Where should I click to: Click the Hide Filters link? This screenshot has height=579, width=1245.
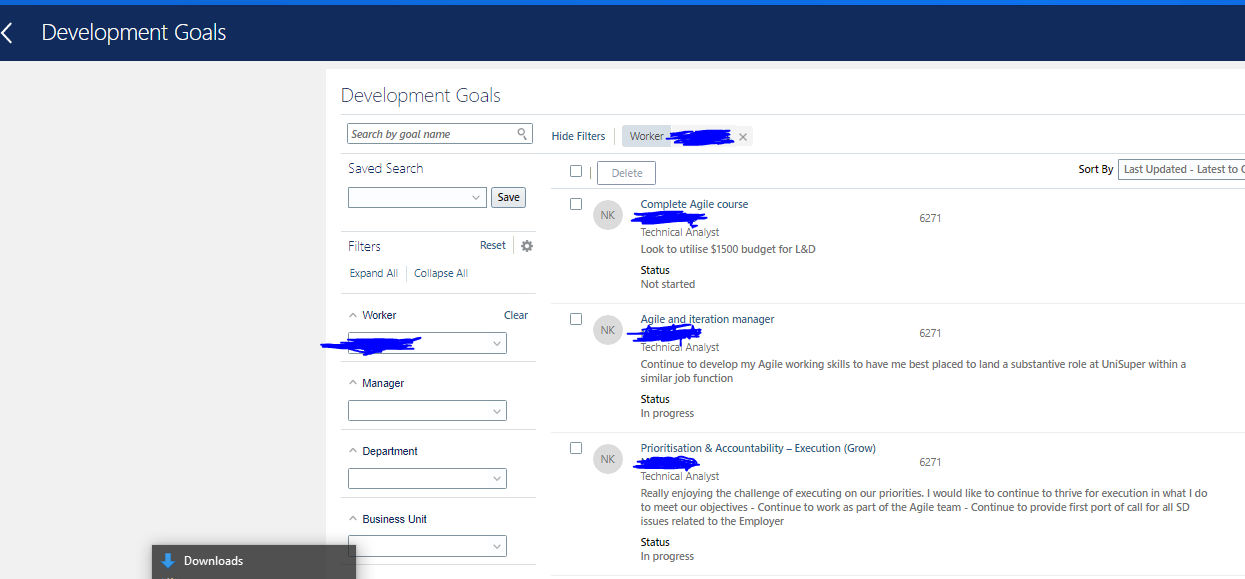[x=578, y=135]
